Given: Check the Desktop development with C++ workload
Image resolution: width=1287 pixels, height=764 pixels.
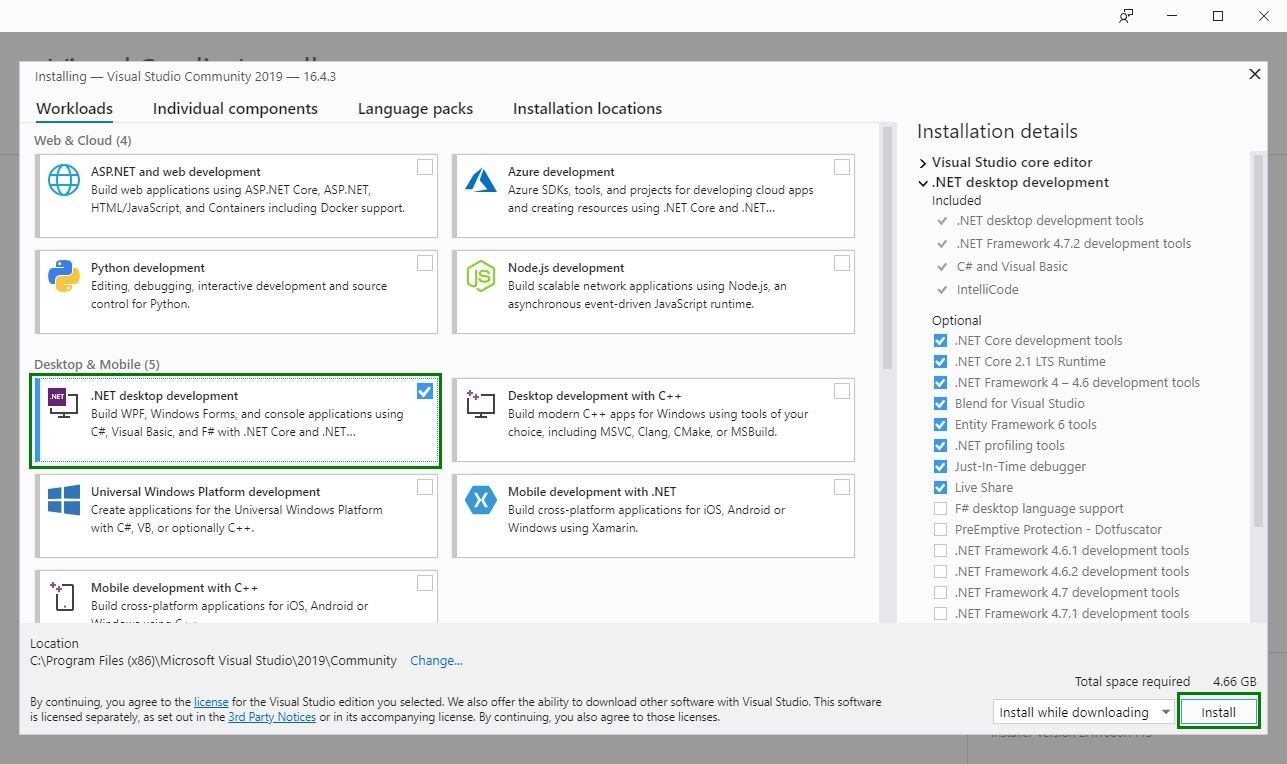Looking at the screenshot, I should tap(842, 391).
